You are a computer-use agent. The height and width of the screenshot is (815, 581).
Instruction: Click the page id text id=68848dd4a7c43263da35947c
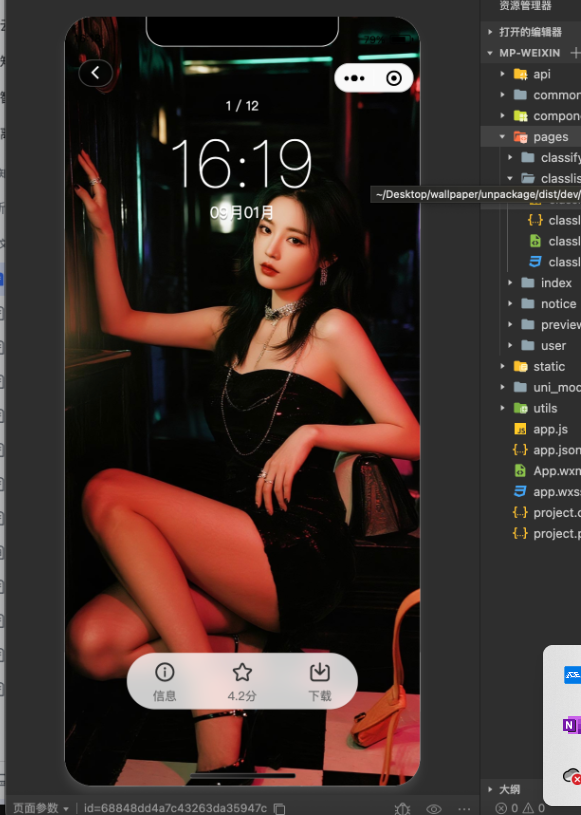click(x=175, y=808)
